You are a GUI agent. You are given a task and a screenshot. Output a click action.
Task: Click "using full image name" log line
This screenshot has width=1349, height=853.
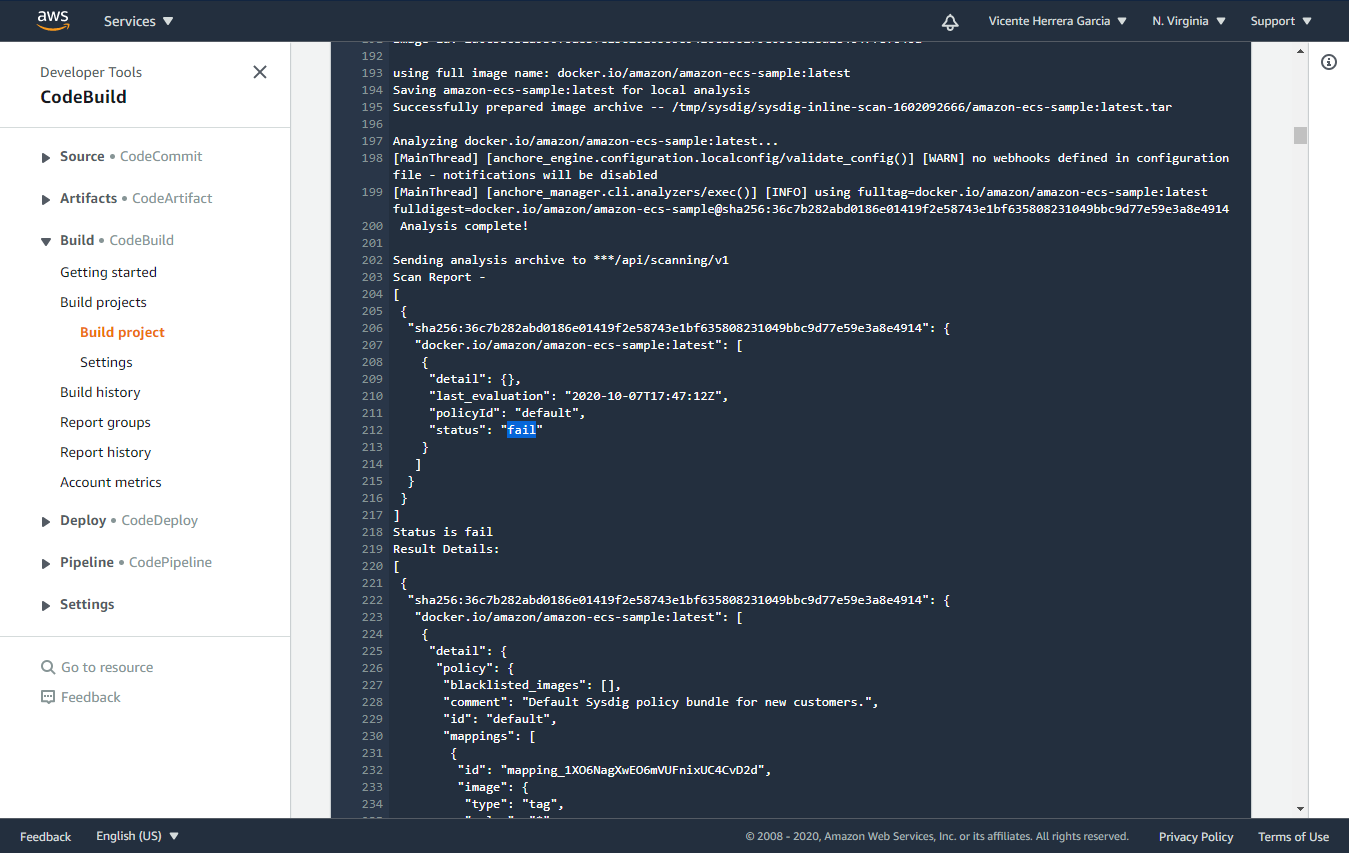click(621, 73)
